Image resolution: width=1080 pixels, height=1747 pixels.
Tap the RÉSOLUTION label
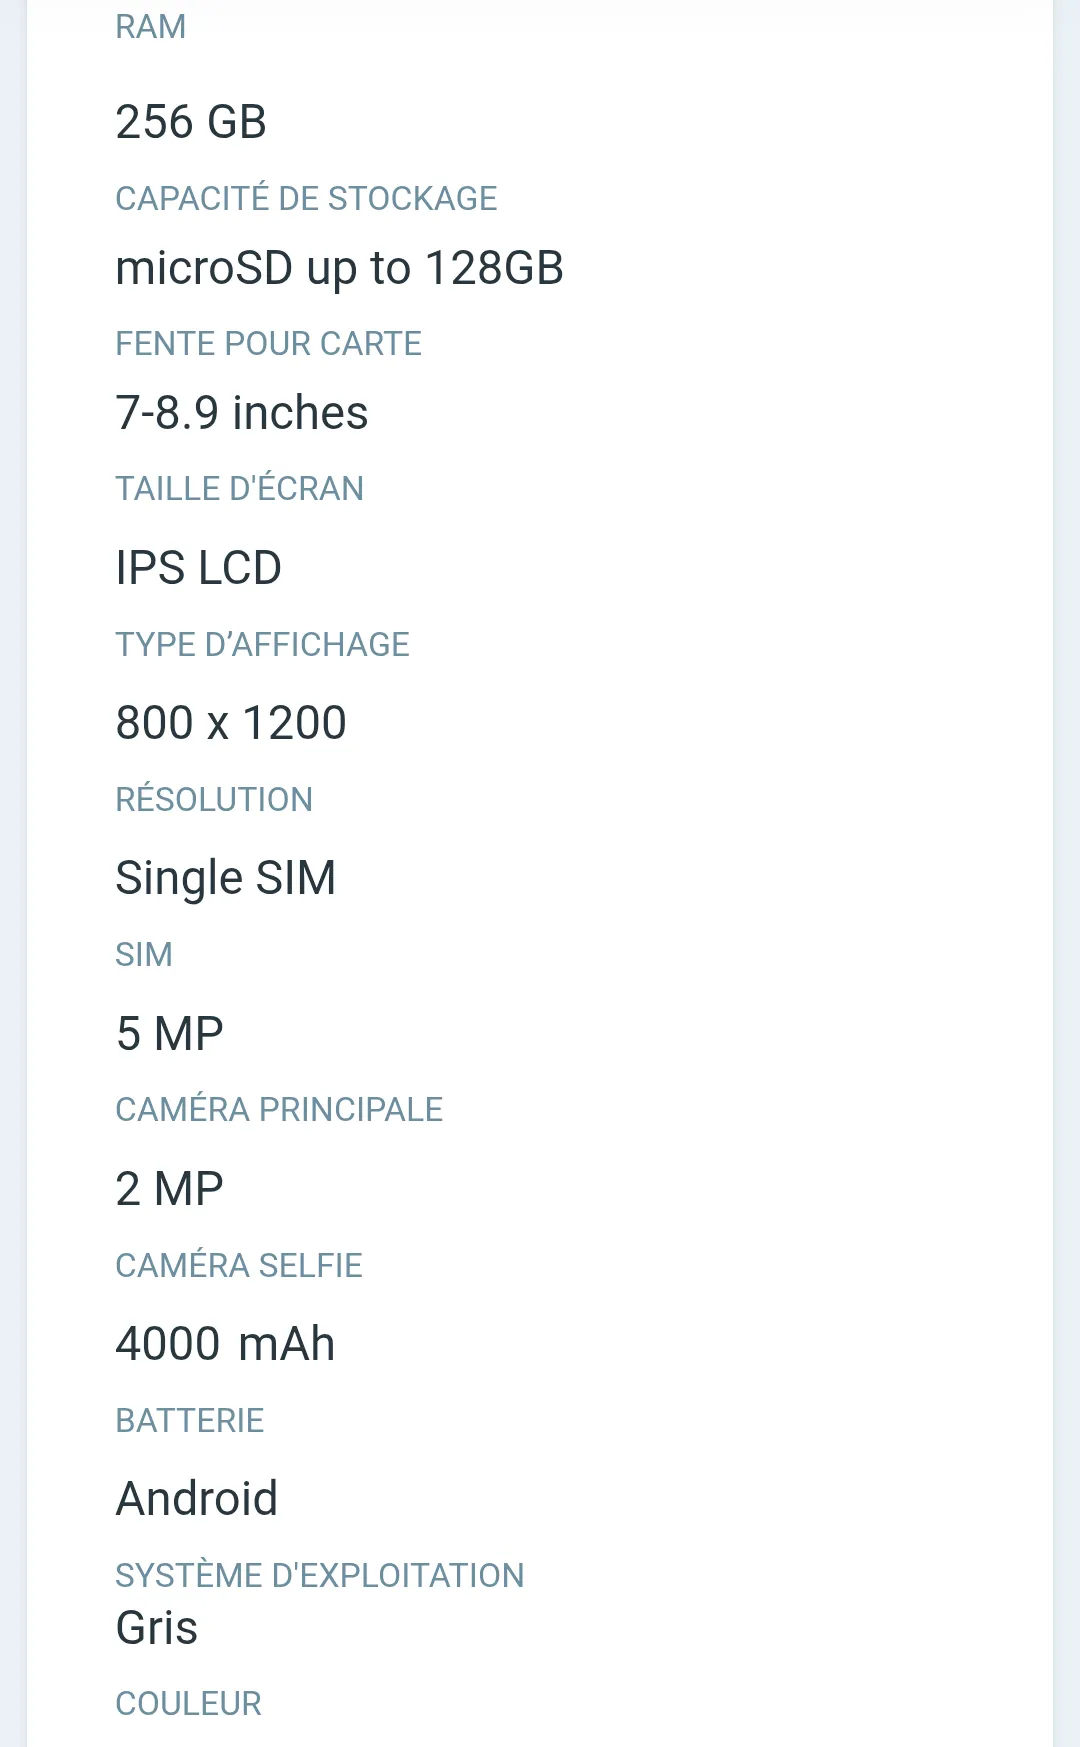[214, 799]
